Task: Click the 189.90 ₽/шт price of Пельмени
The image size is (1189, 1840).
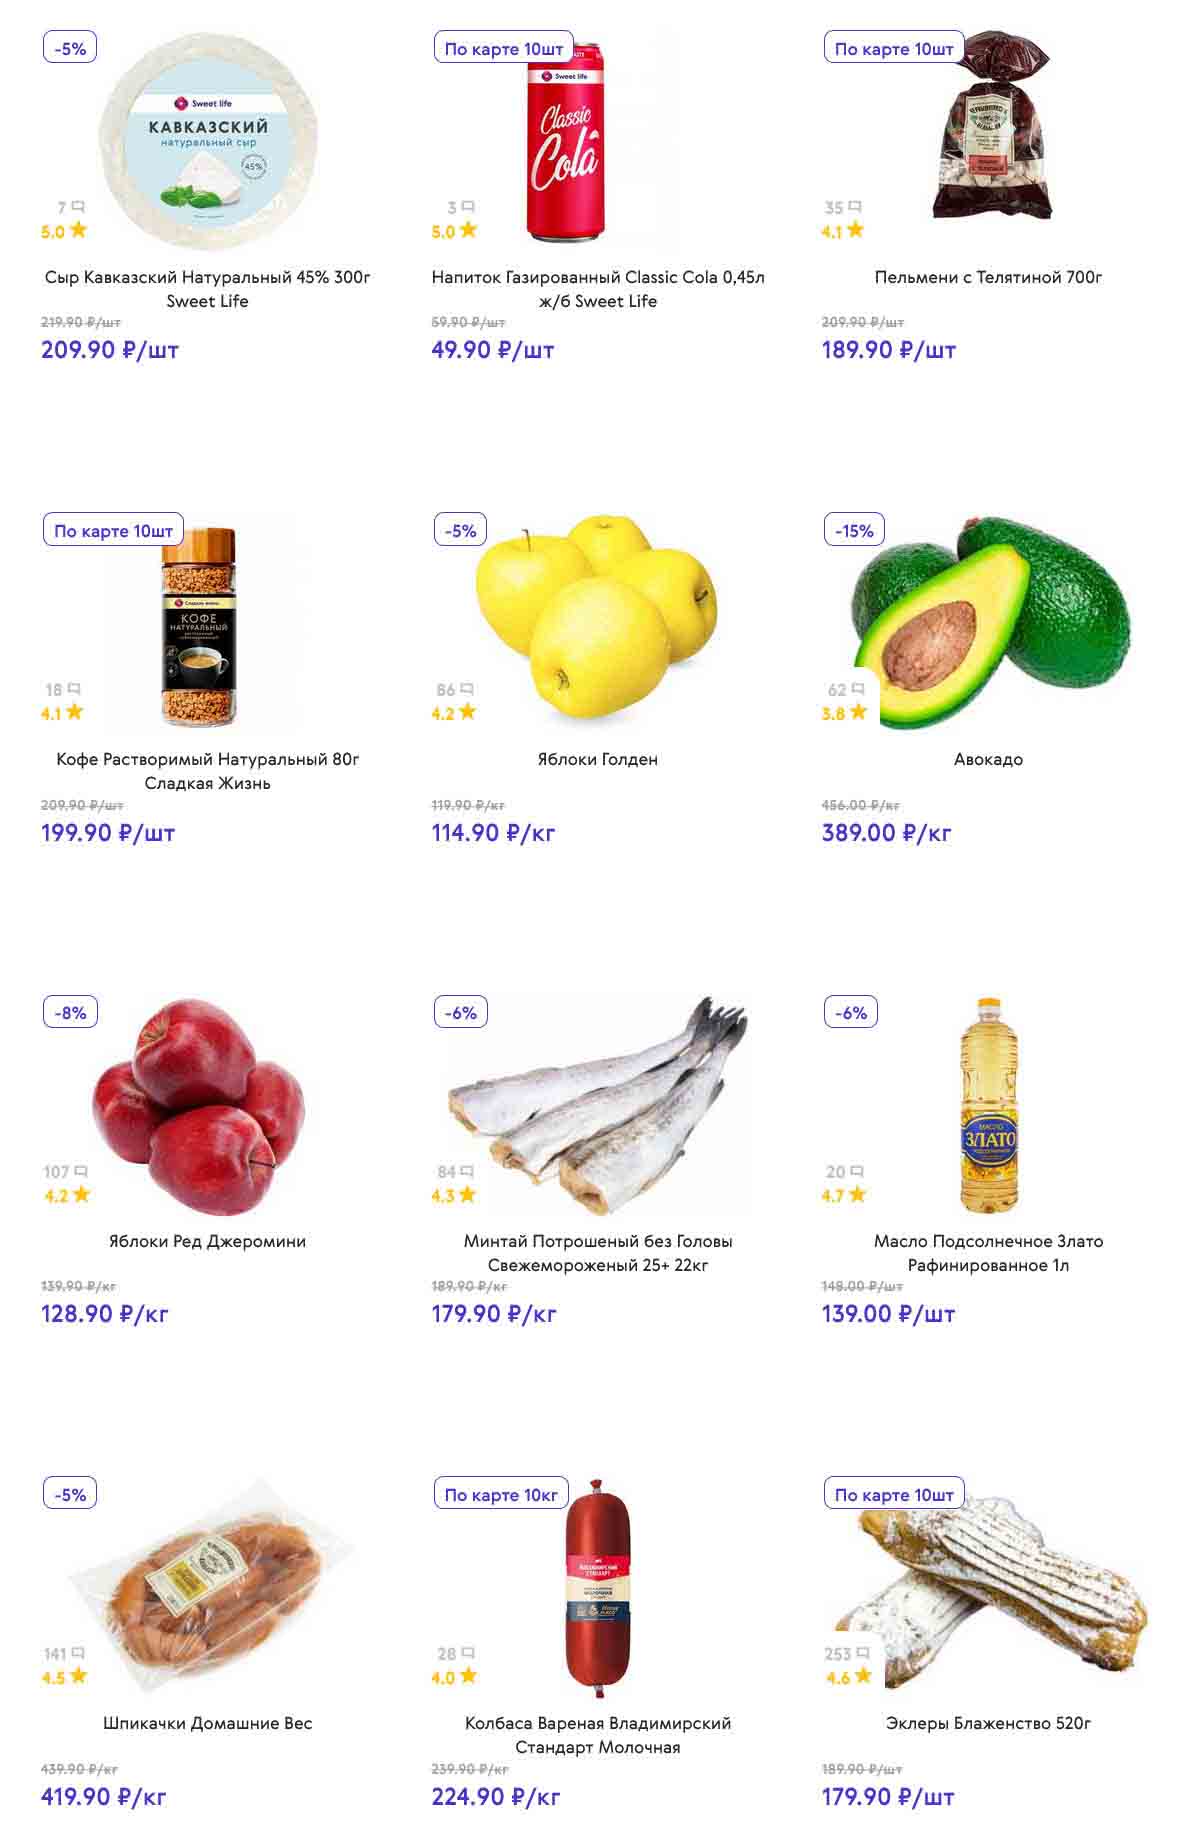Action: (888, 350)
